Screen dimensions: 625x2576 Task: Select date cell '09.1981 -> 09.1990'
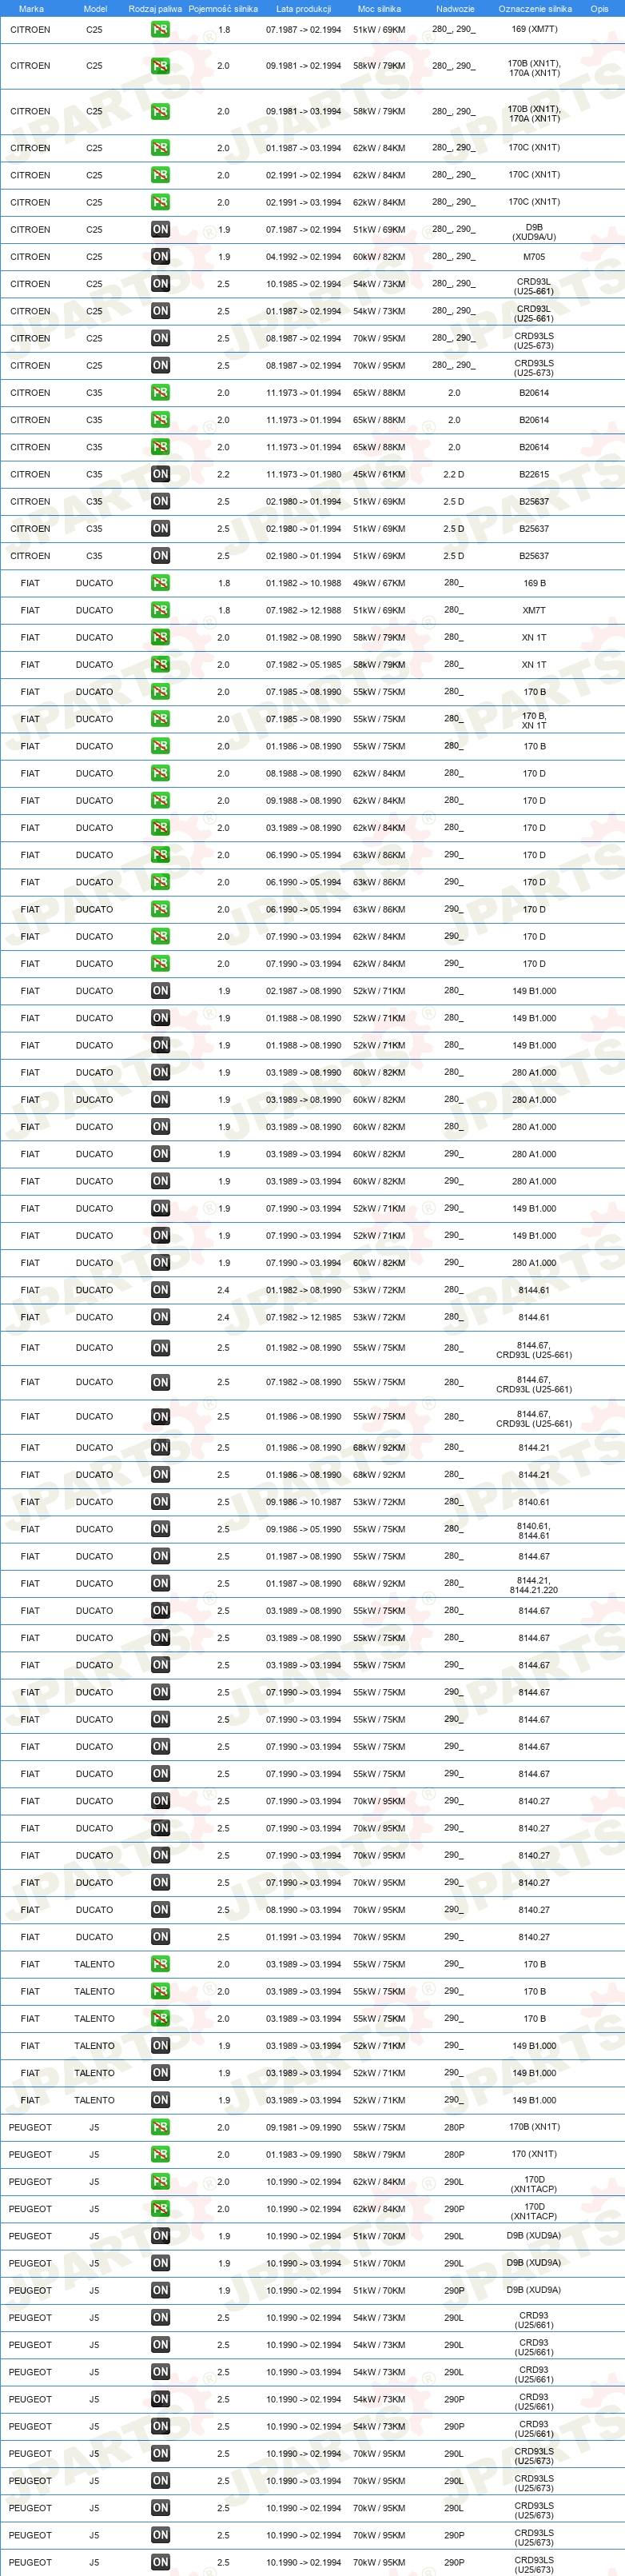[304, 2128]
